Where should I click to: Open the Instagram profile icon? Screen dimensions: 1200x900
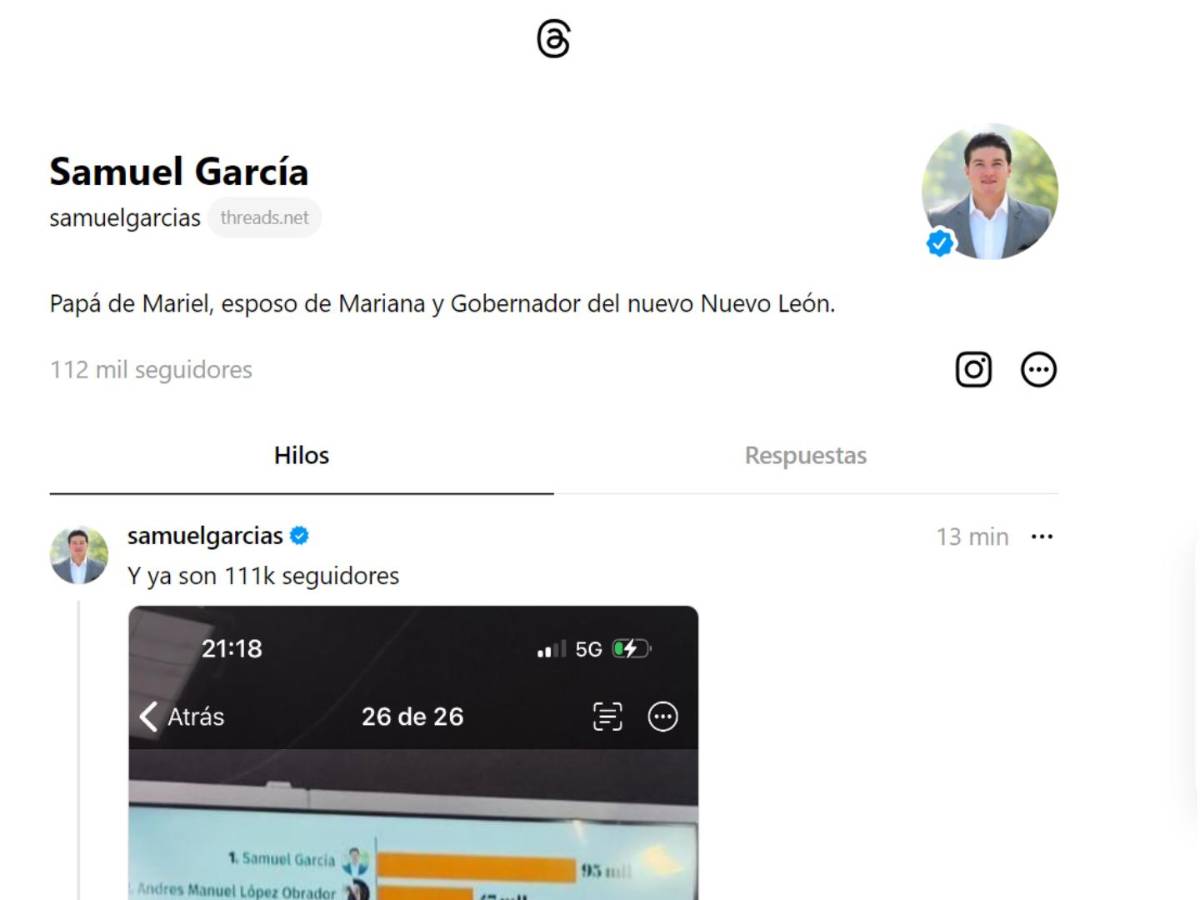click(x=972, y=369)
